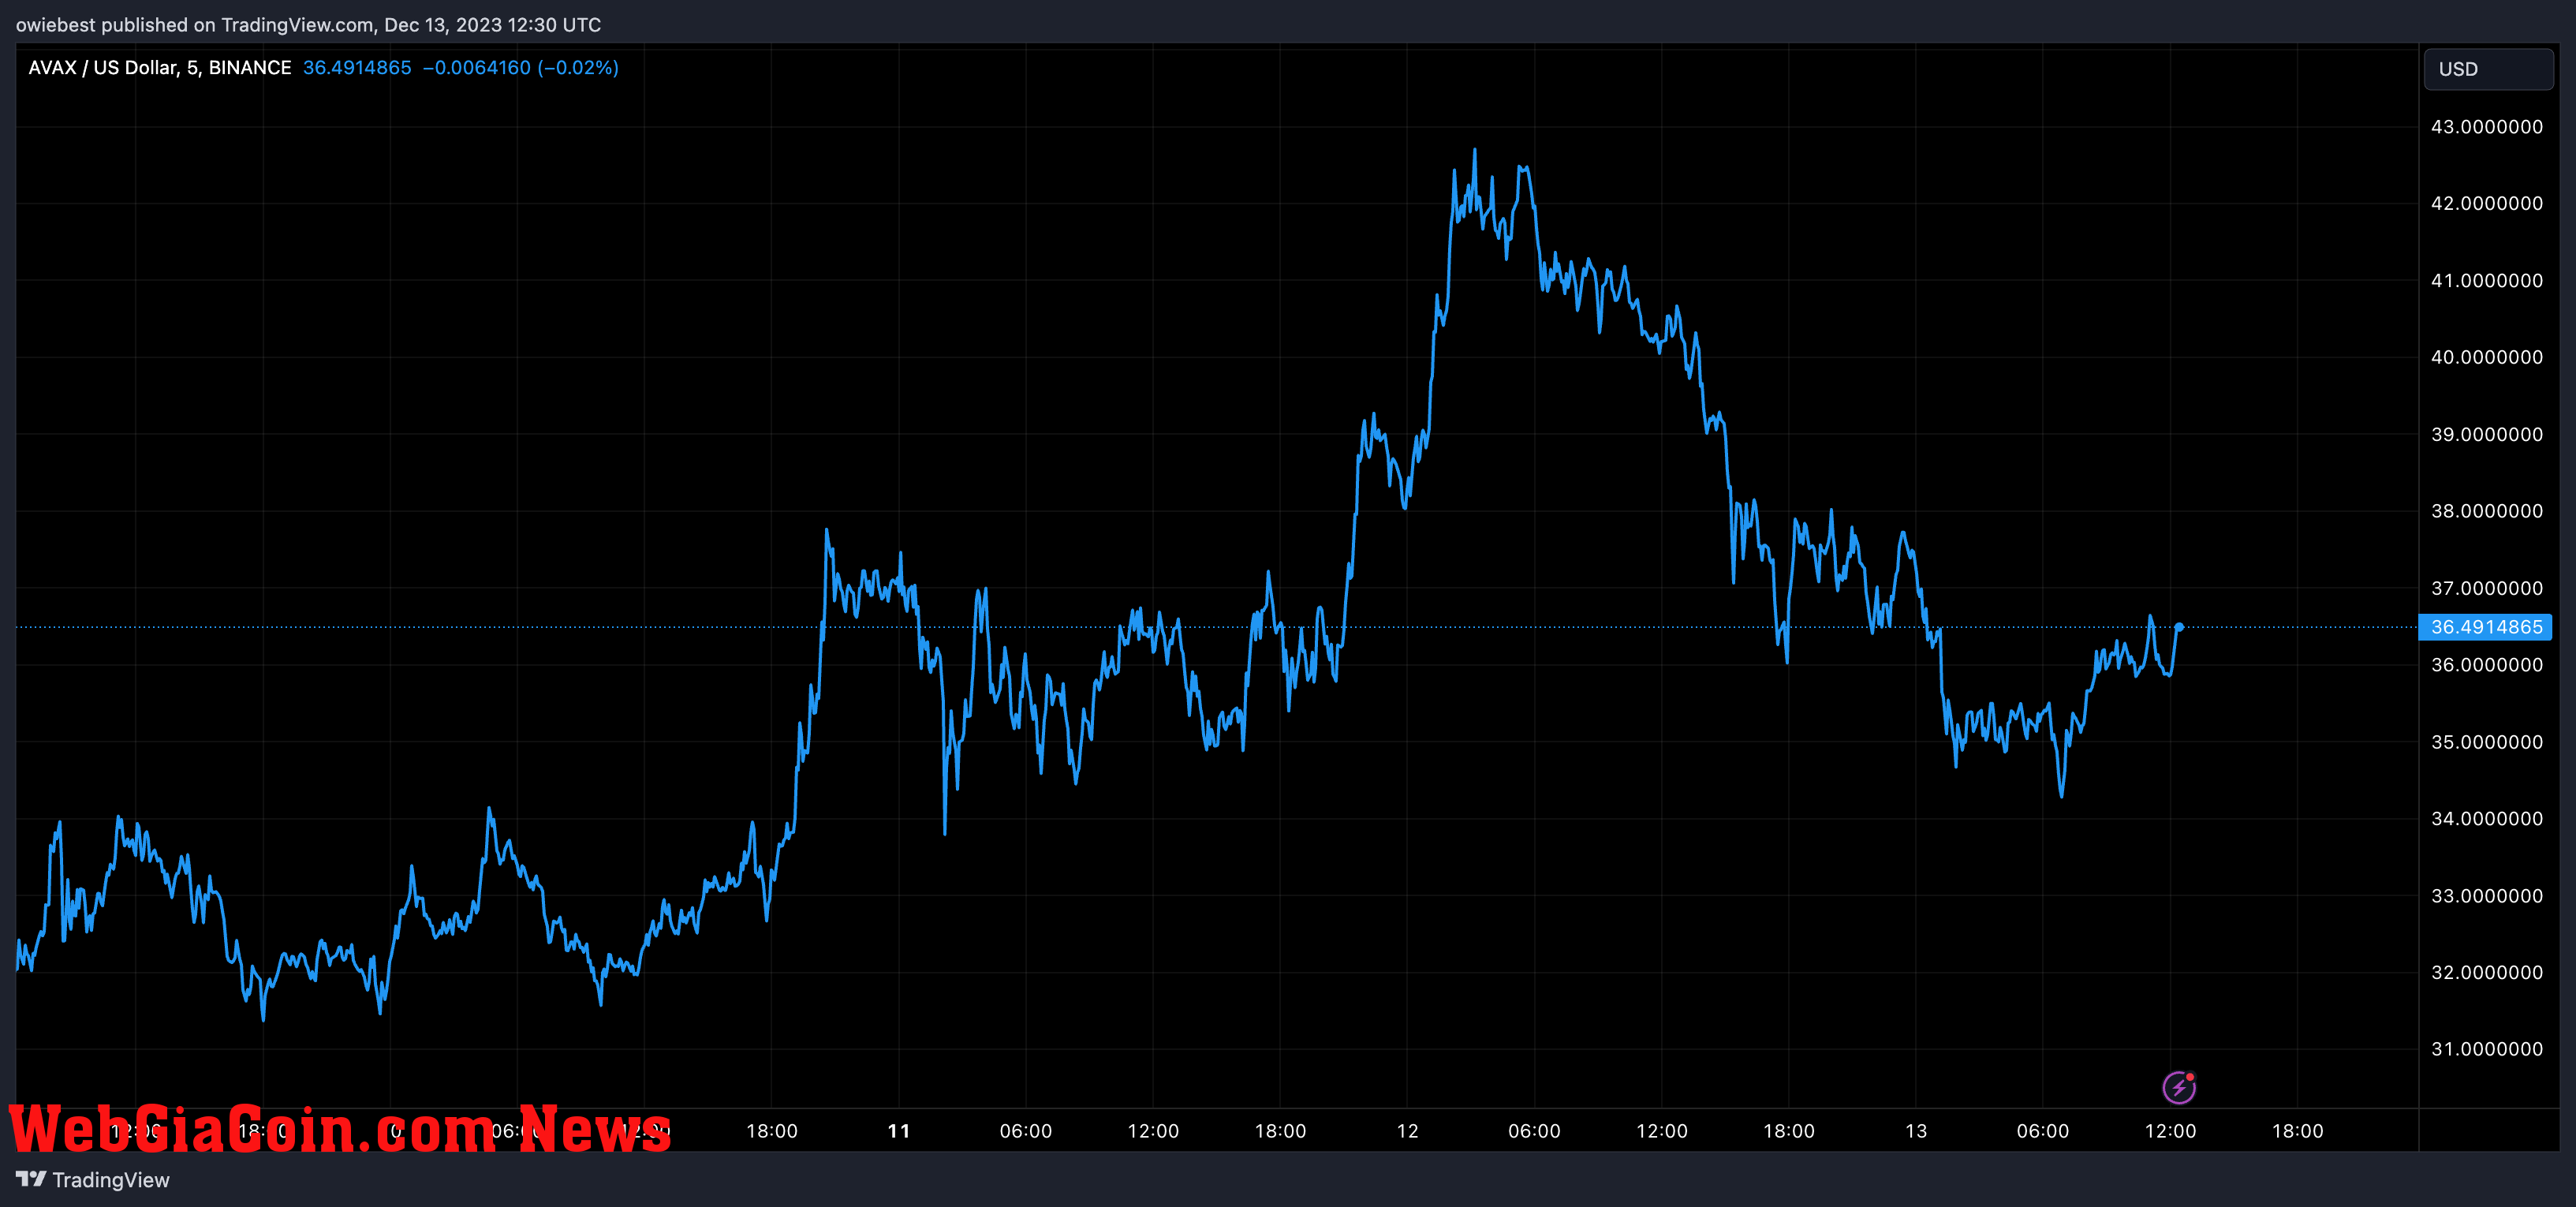Click the bold 11 date label on time axis

899,1131
